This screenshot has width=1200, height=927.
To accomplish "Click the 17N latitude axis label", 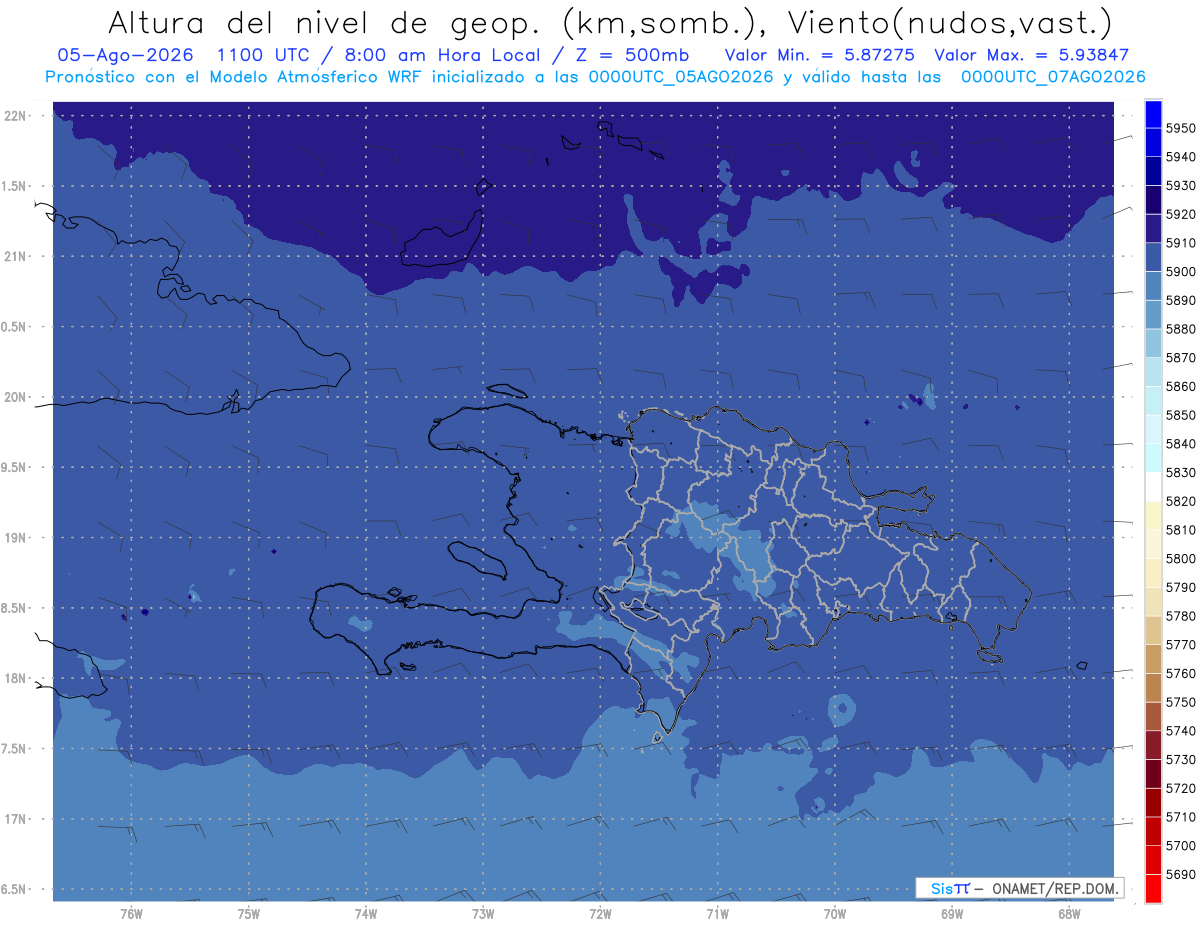I will (16, 819).
